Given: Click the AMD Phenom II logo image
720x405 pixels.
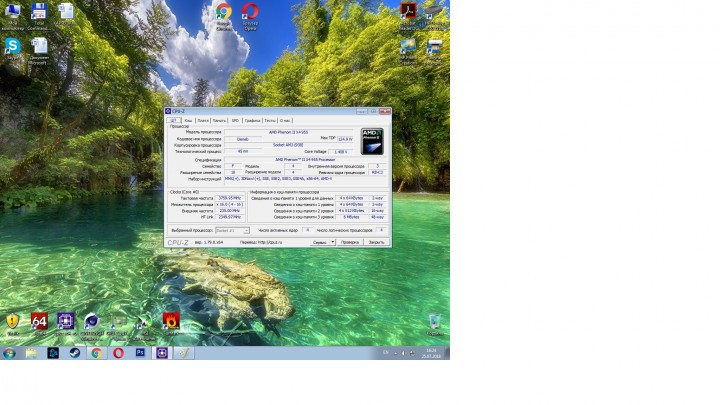Looking at the screenshot, I should (372, 141).
